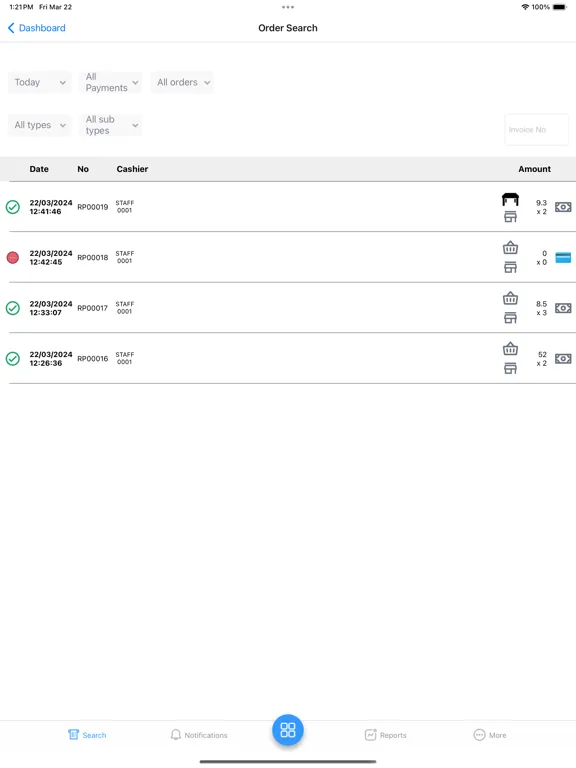Click the red cancelled status icon on RP00018
This screenshot has height=768, width=576.
(13, 258)
